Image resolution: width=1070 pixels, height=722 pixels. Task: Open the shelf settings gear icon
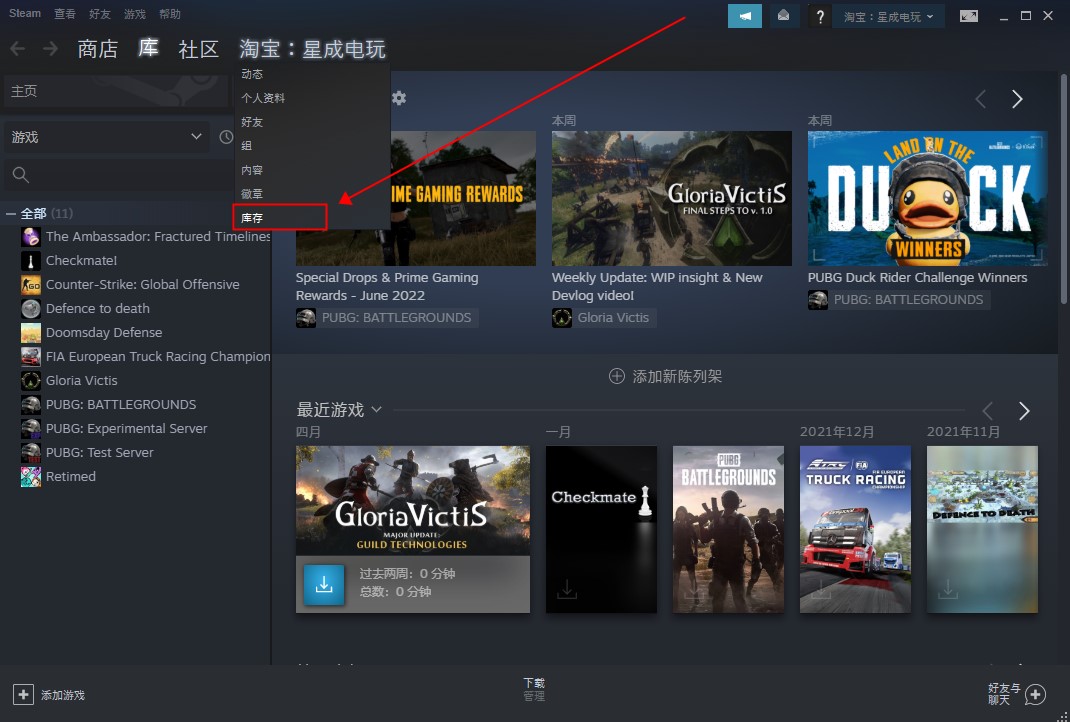399,98
